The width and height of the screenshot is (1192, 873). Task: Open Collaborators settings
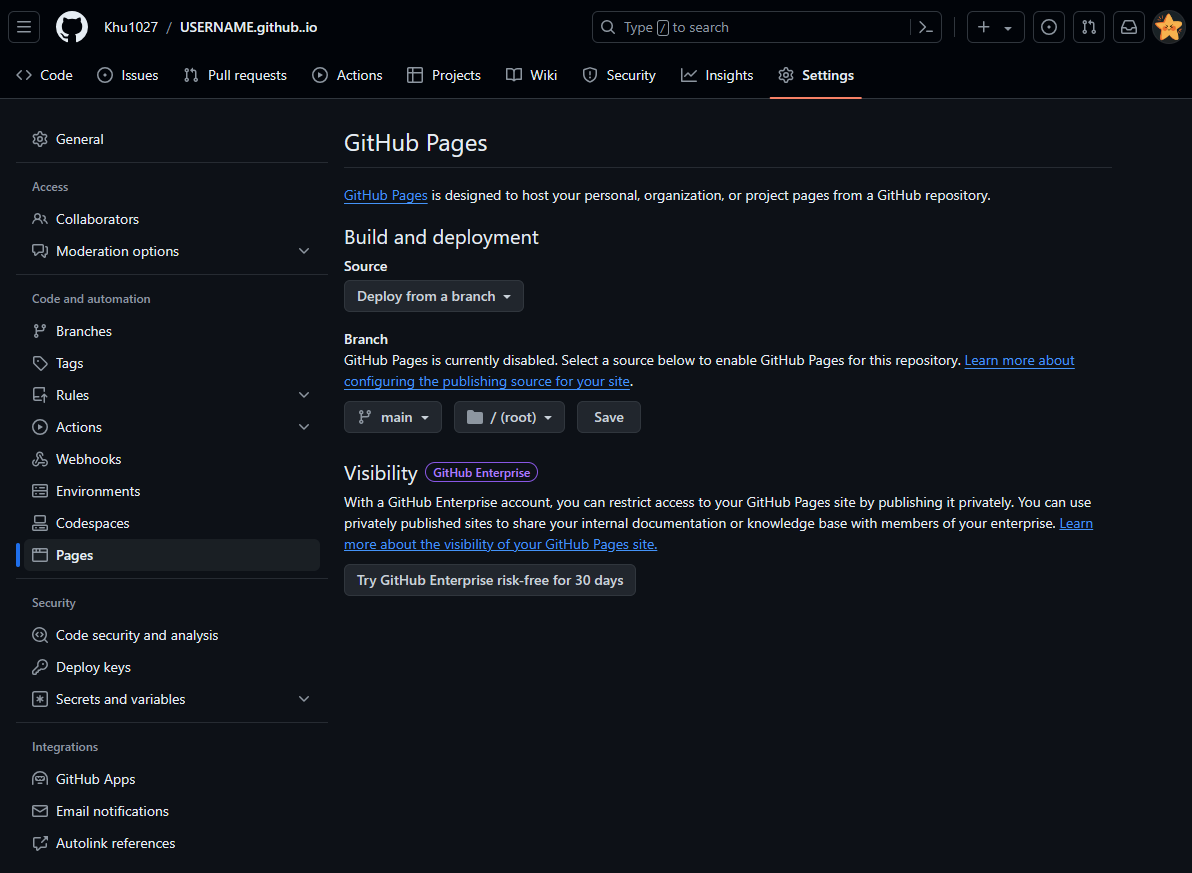pos(172,219)
